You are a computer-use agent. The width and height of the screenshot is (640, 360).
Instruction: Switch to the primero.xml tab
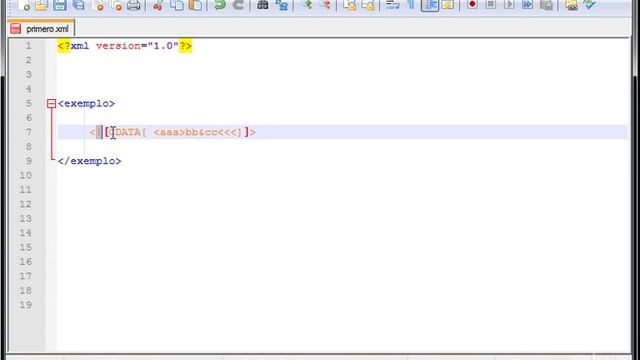point(41,29)
